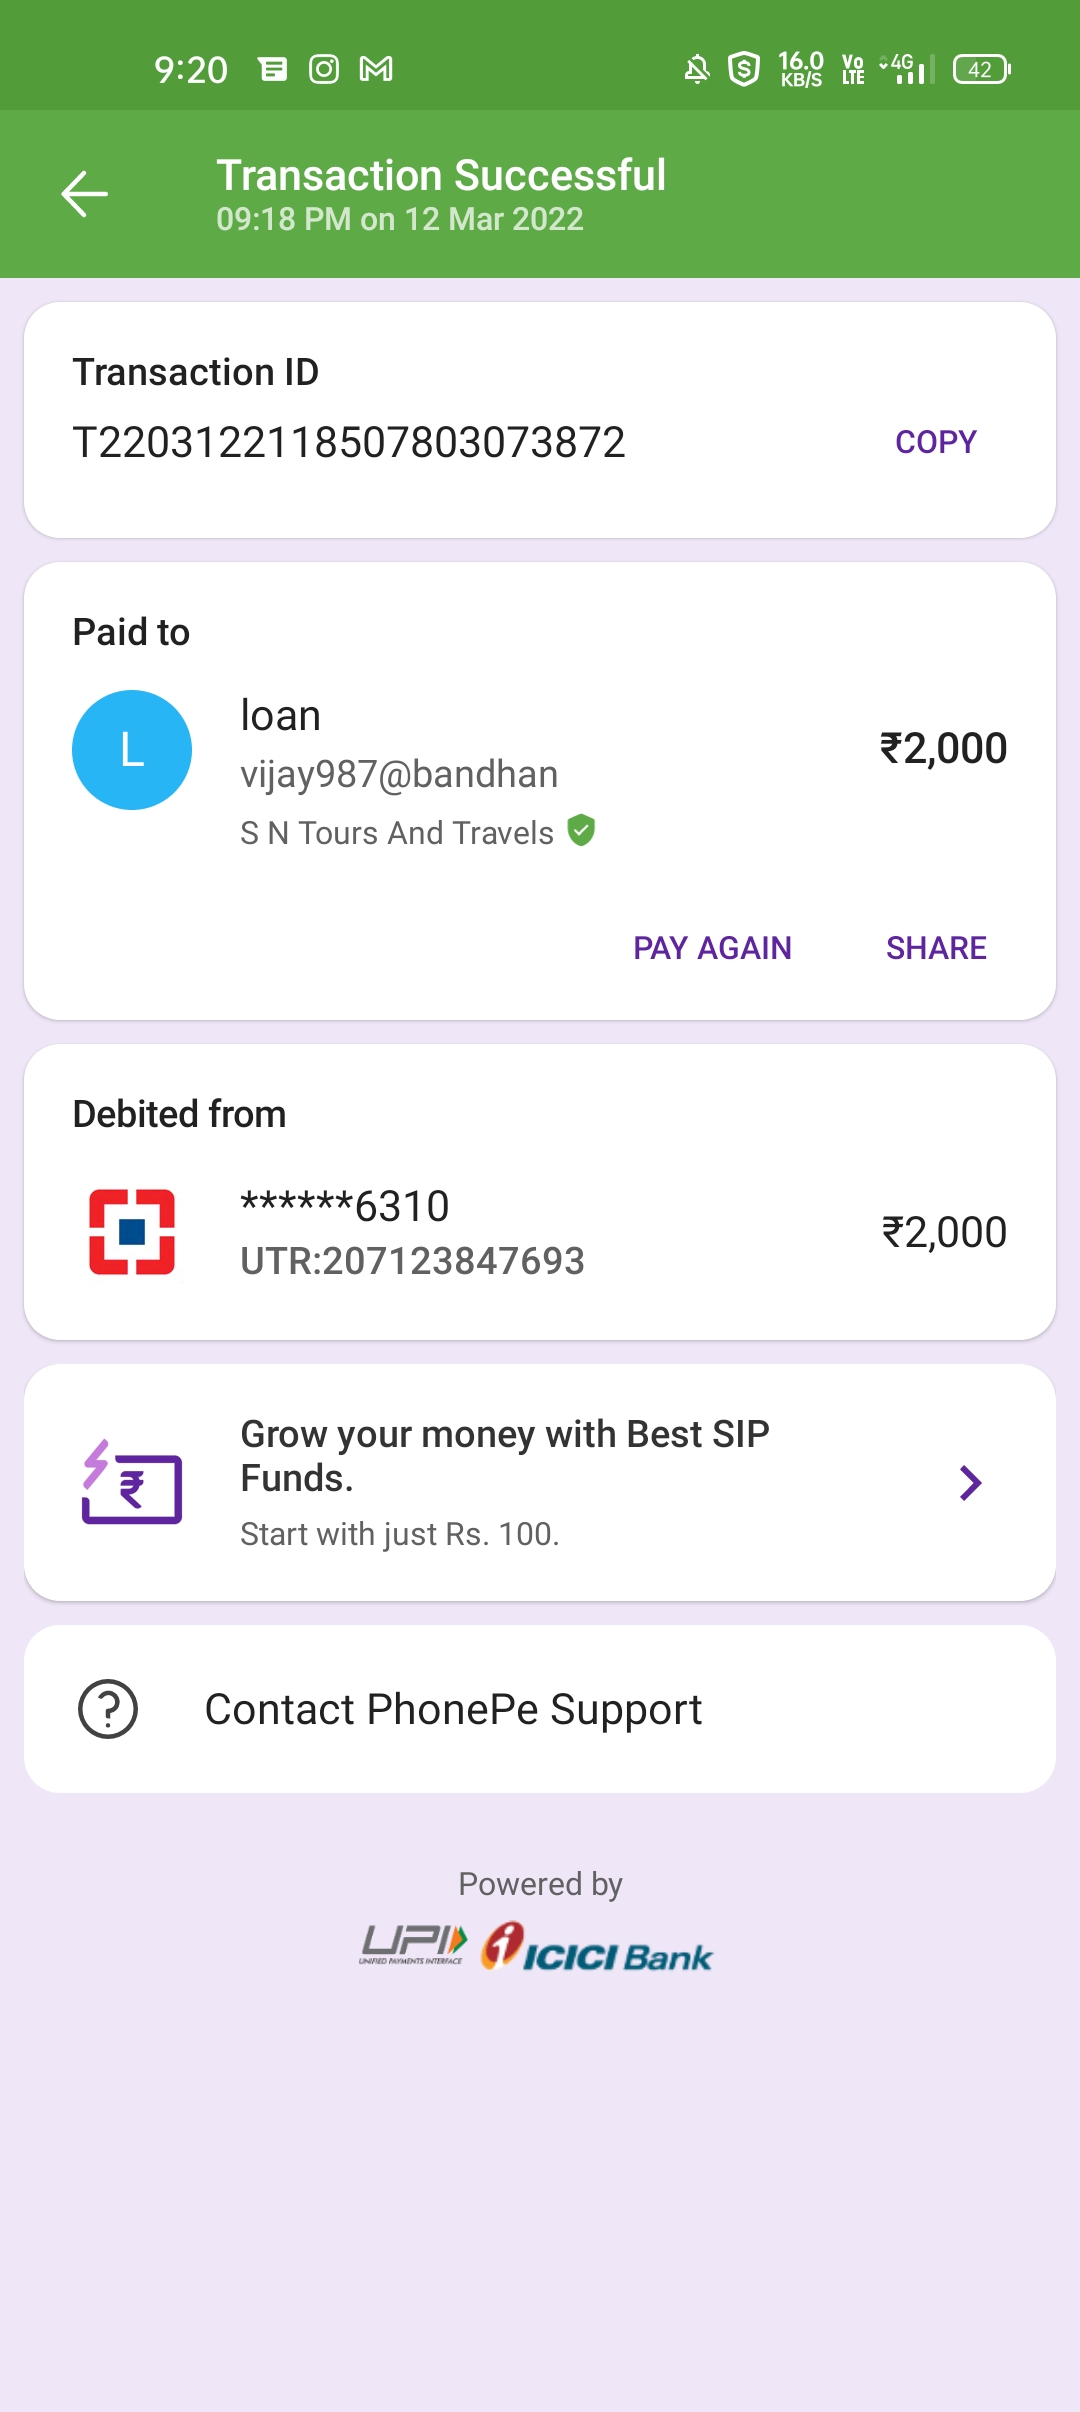Tap the UPI logo
Screen dimensions: 1080x2412
pyautogui.click(x=413, y=1944)
